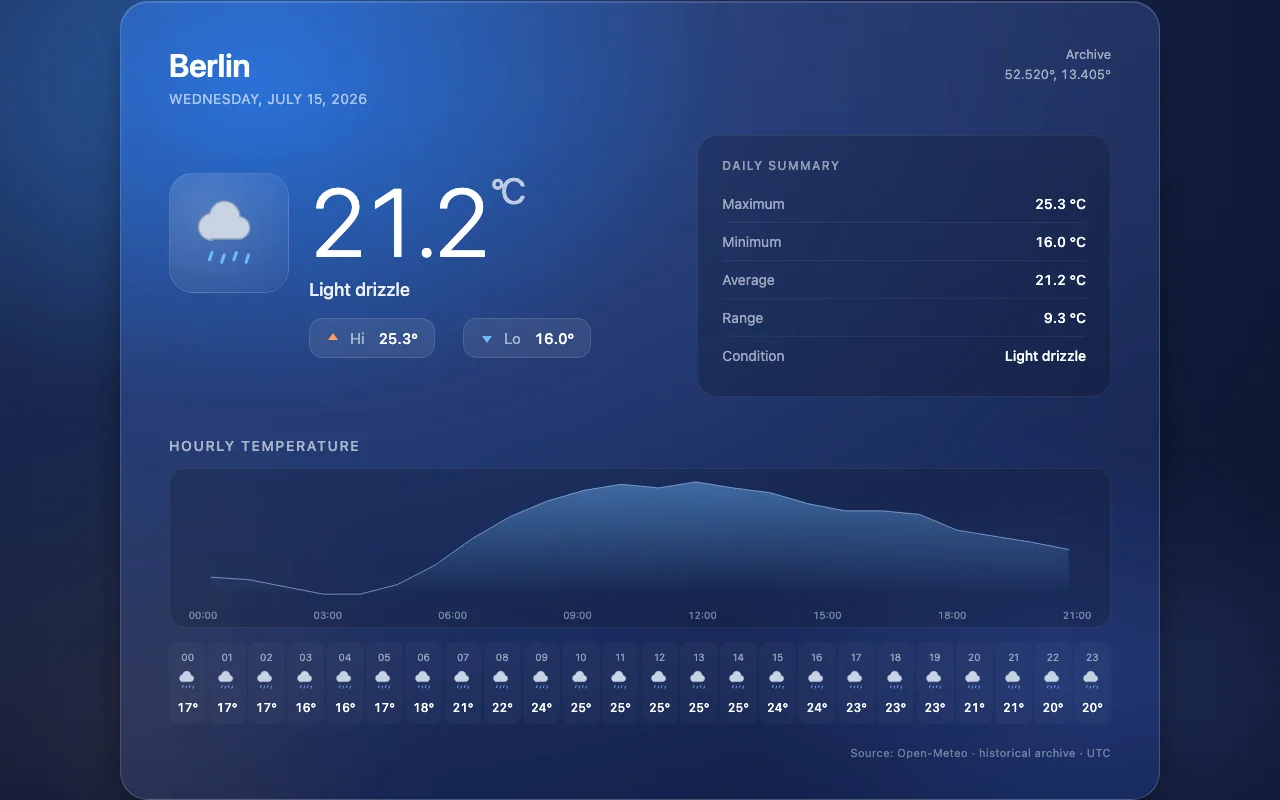Click the 06:00 chart axis label
Viewport: 1280px width, 800px height.
coord(453,615)
